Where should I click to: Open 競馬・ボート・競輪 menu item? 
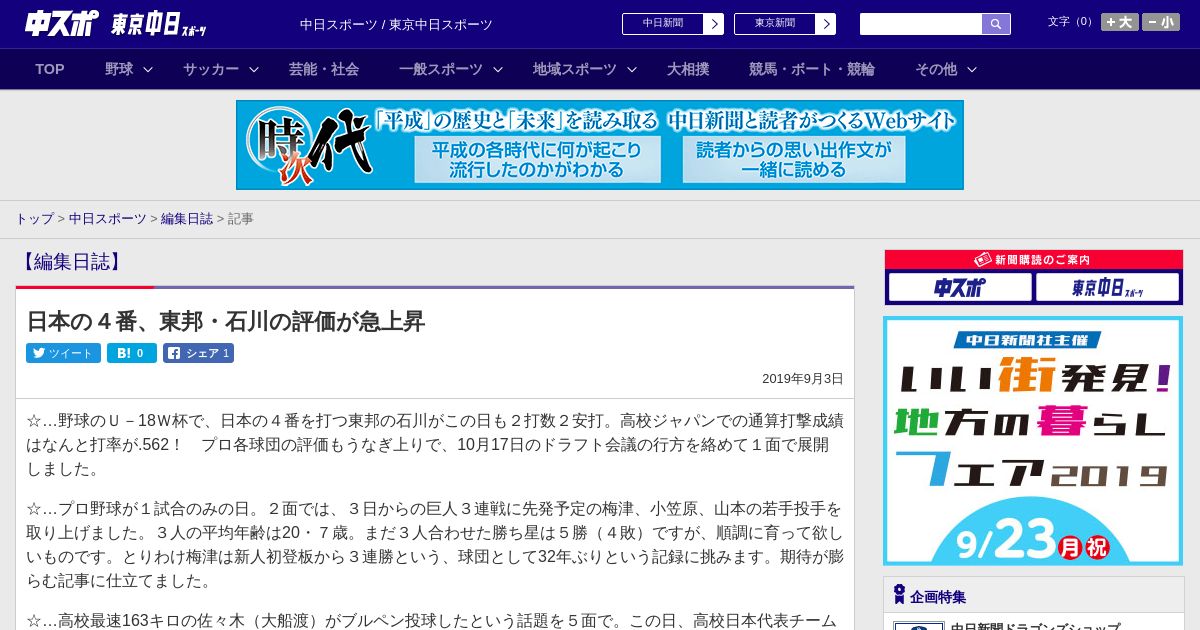[812, 69]
